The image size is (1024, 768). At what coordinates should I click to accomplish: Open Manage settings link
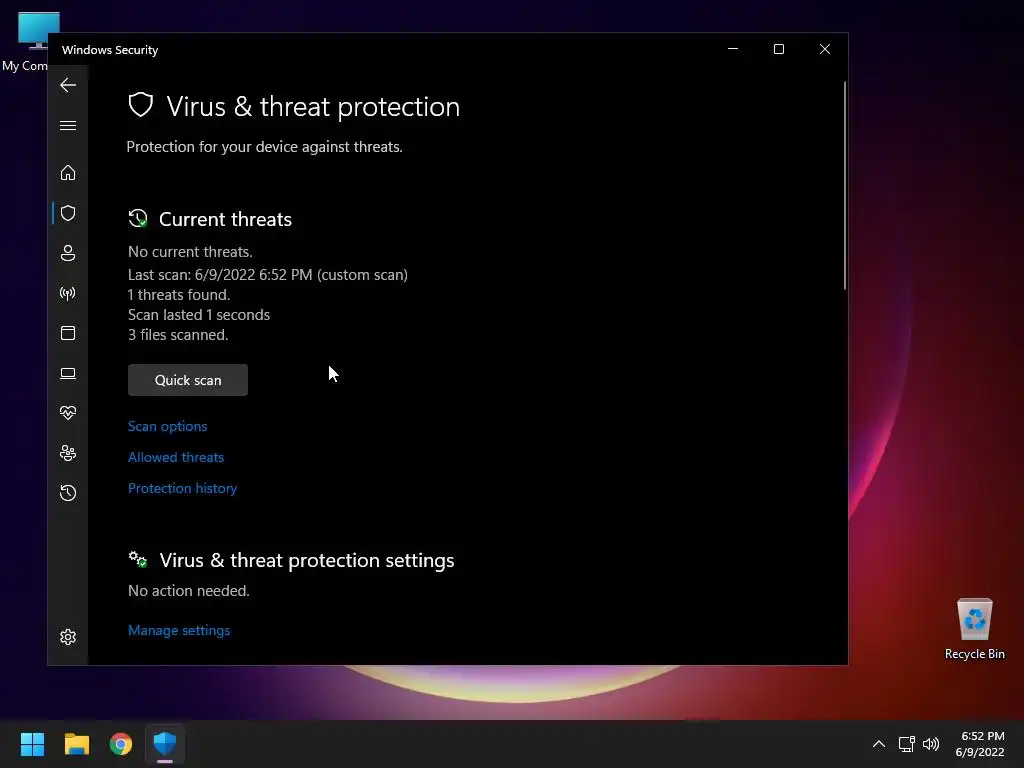pyautogui.click(x=179, y=630)
